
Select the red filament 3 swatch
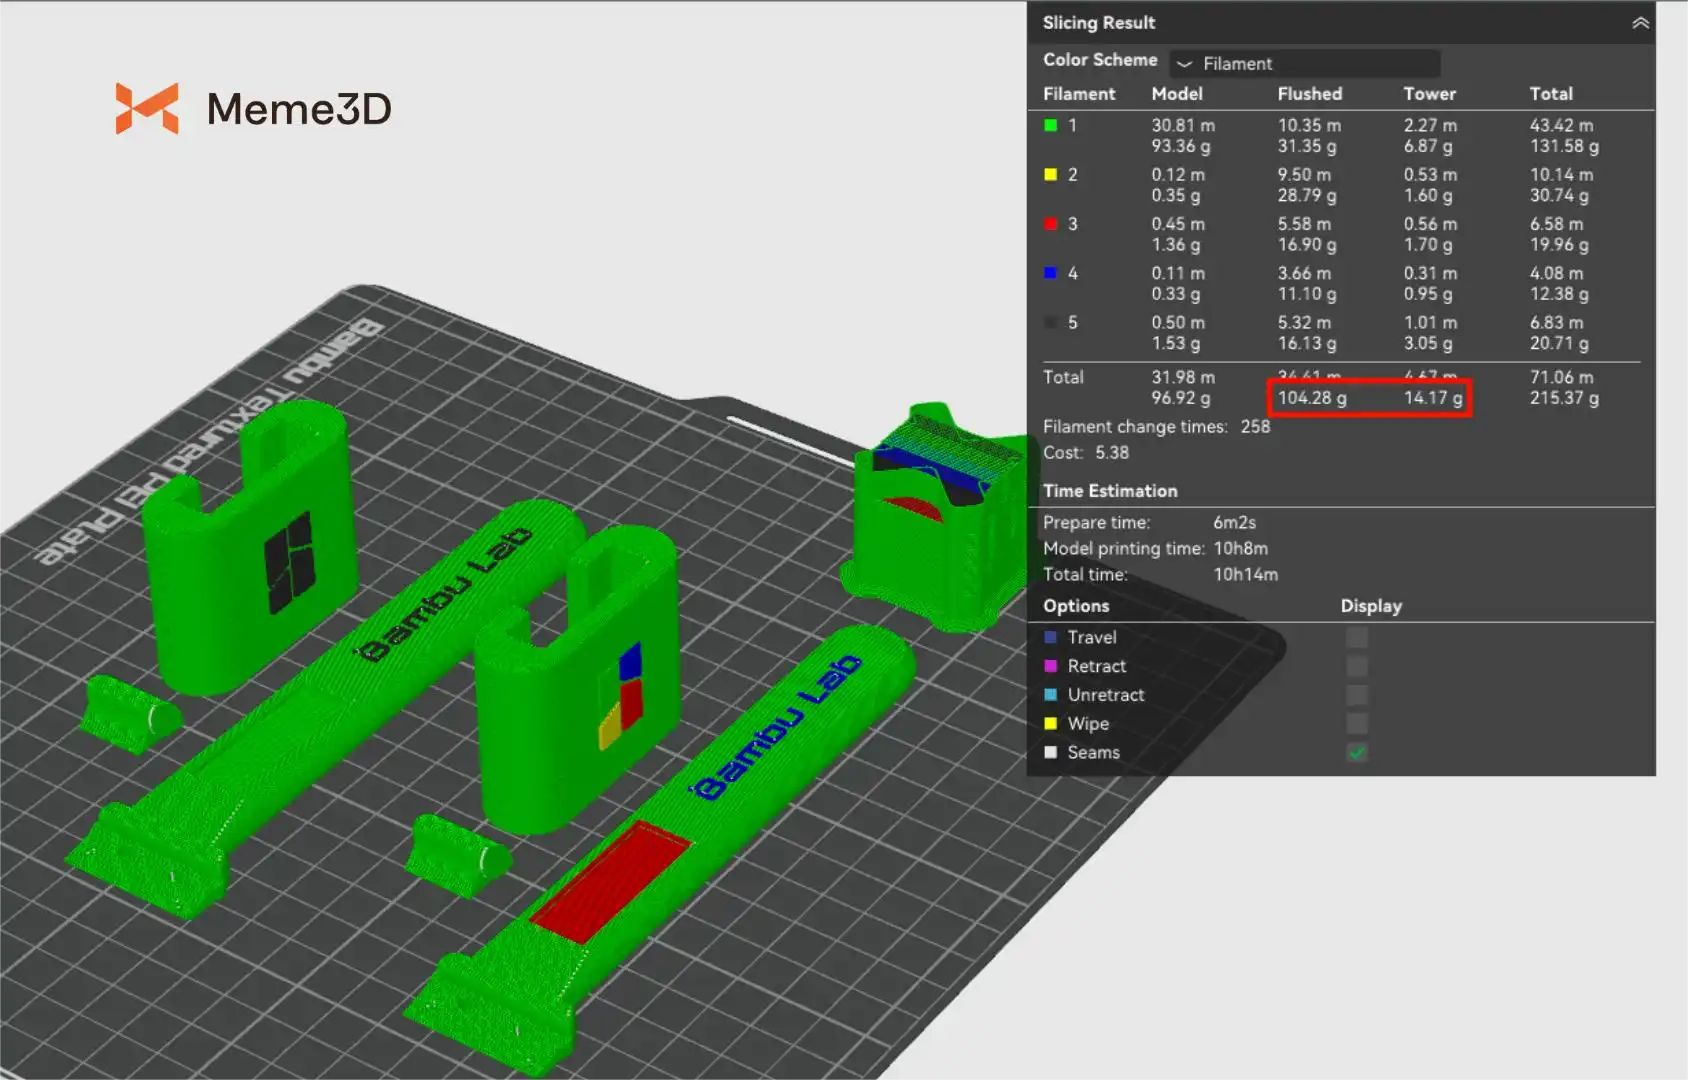[x=1051, y=224]
